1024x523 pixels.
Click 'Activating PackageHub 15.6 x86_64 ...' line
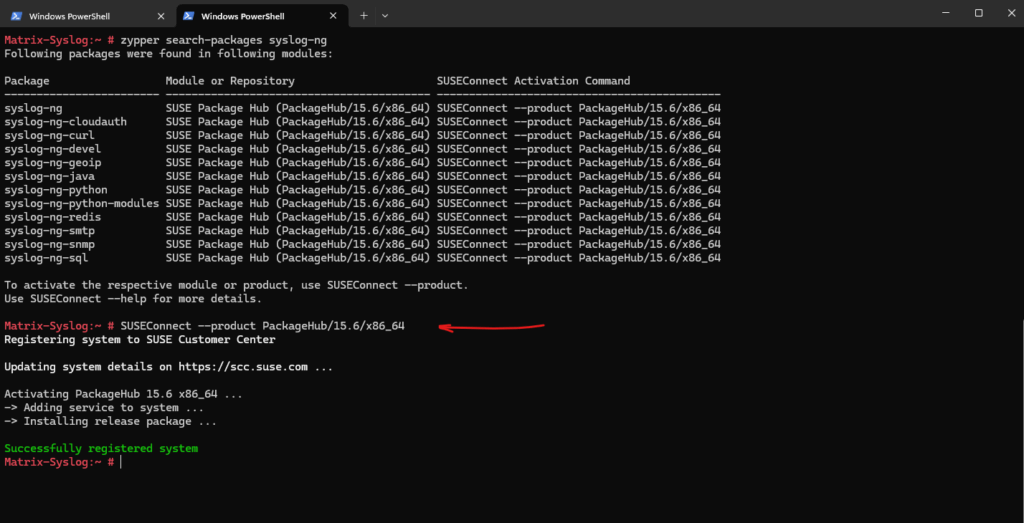click(123, 394)
